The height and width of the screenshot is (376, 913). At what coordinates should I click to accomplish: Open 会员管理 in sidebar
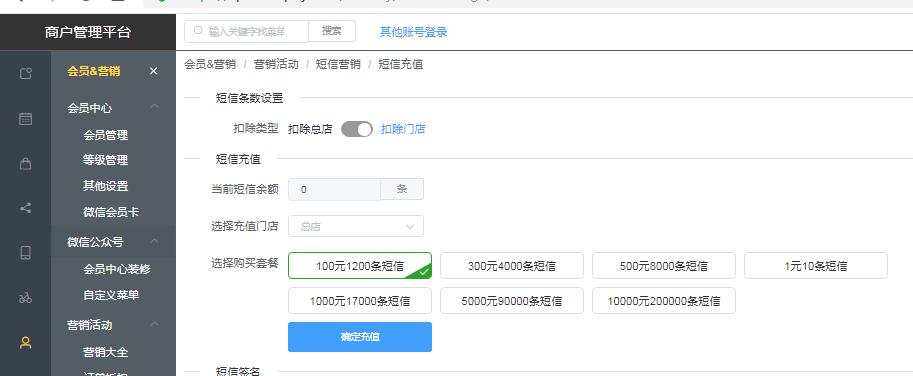105,135
